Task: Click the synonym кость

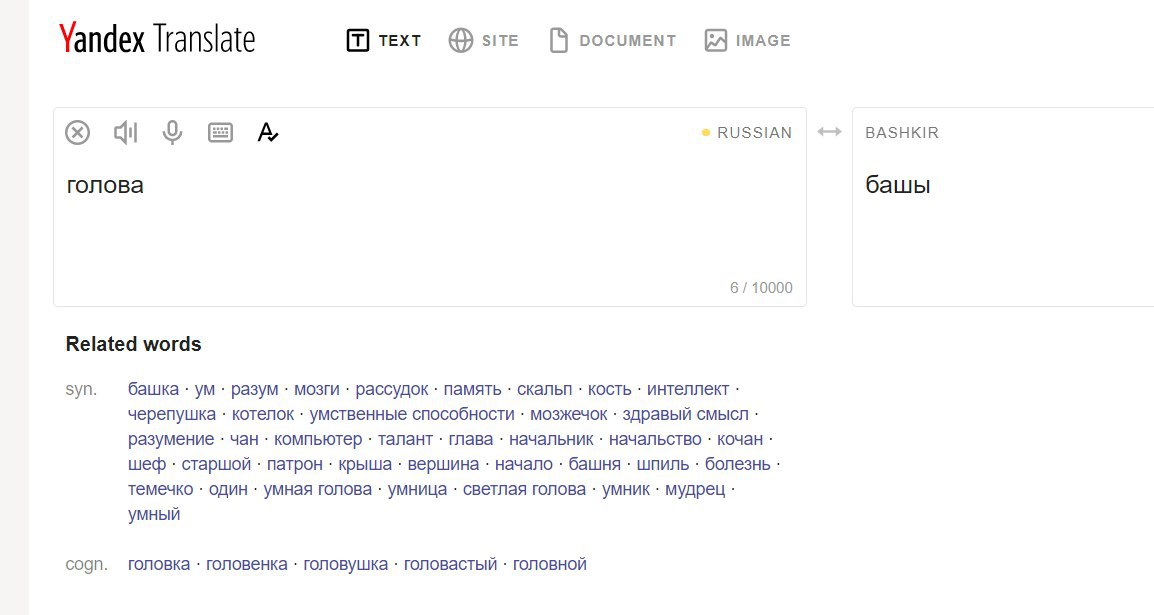Action: click(609, 389)
